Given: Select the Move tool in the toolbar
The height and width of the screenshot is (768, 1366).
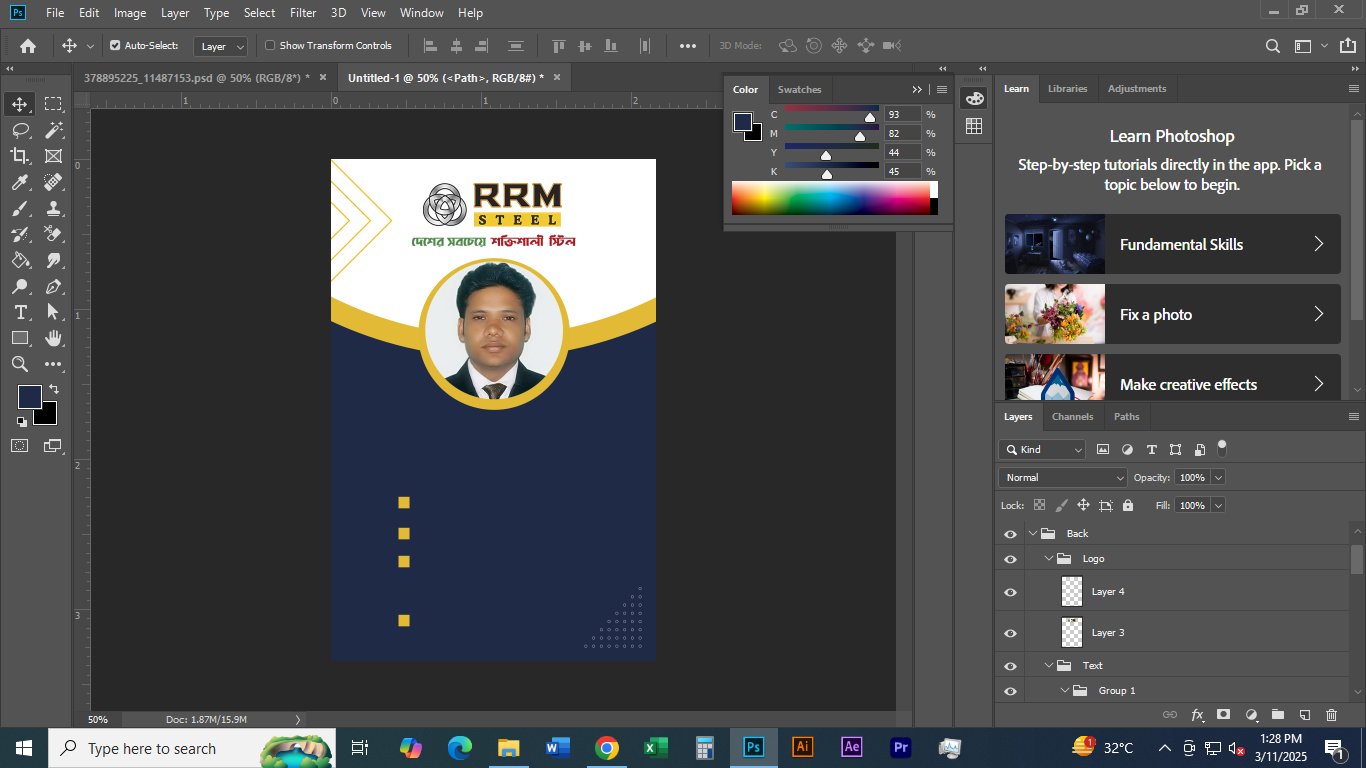Looking at the screenshot, I should pos(20,104).
